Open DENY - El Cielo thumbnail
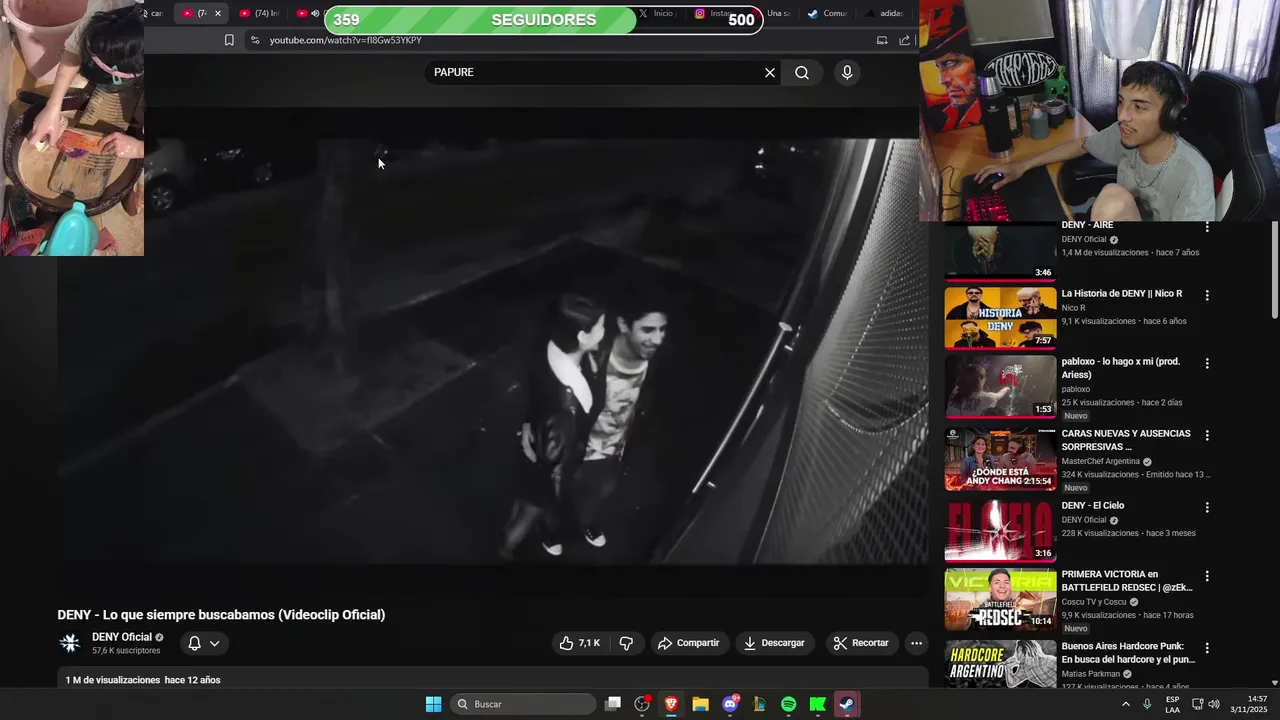The width and height of the screenshot is (1280, 720). pos(1000,531)
